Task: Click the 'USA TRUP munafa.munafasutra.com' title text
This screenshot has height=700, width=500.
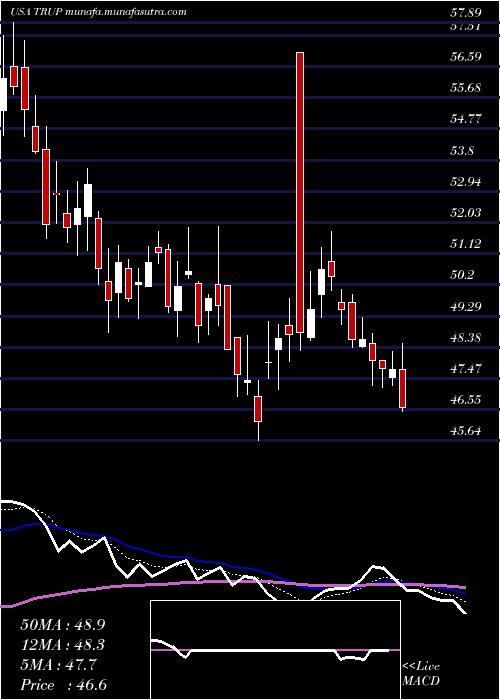Action: click(98, 12)
